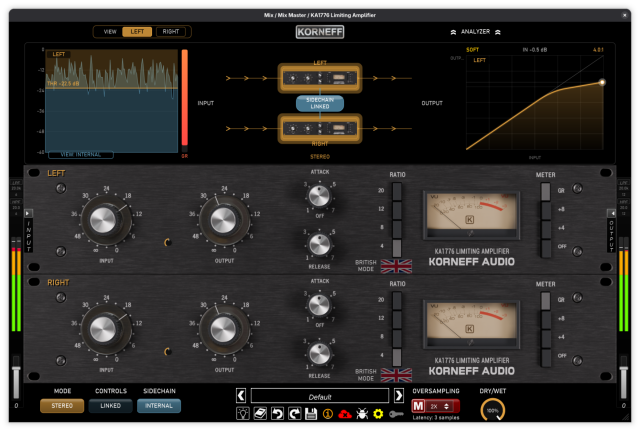Click the VIEW INTERNAL button
The image size is (640, 431).
click(x=81, y=155)
